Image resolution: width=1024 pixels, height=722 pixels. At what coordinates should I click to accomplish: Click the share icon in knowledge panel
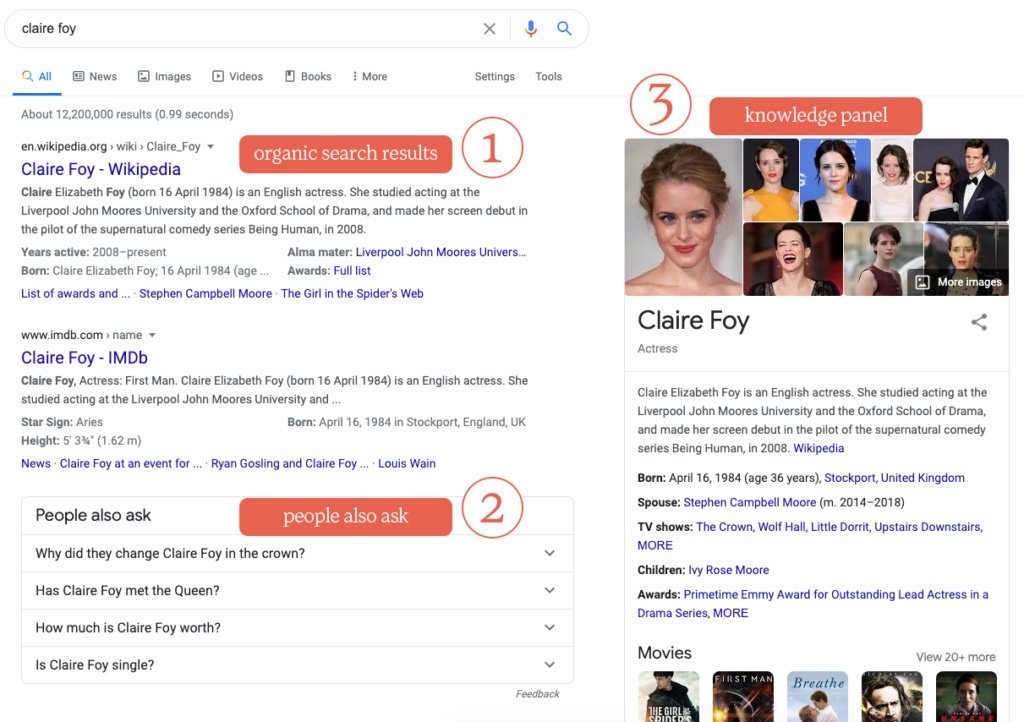tap(979, 322)
